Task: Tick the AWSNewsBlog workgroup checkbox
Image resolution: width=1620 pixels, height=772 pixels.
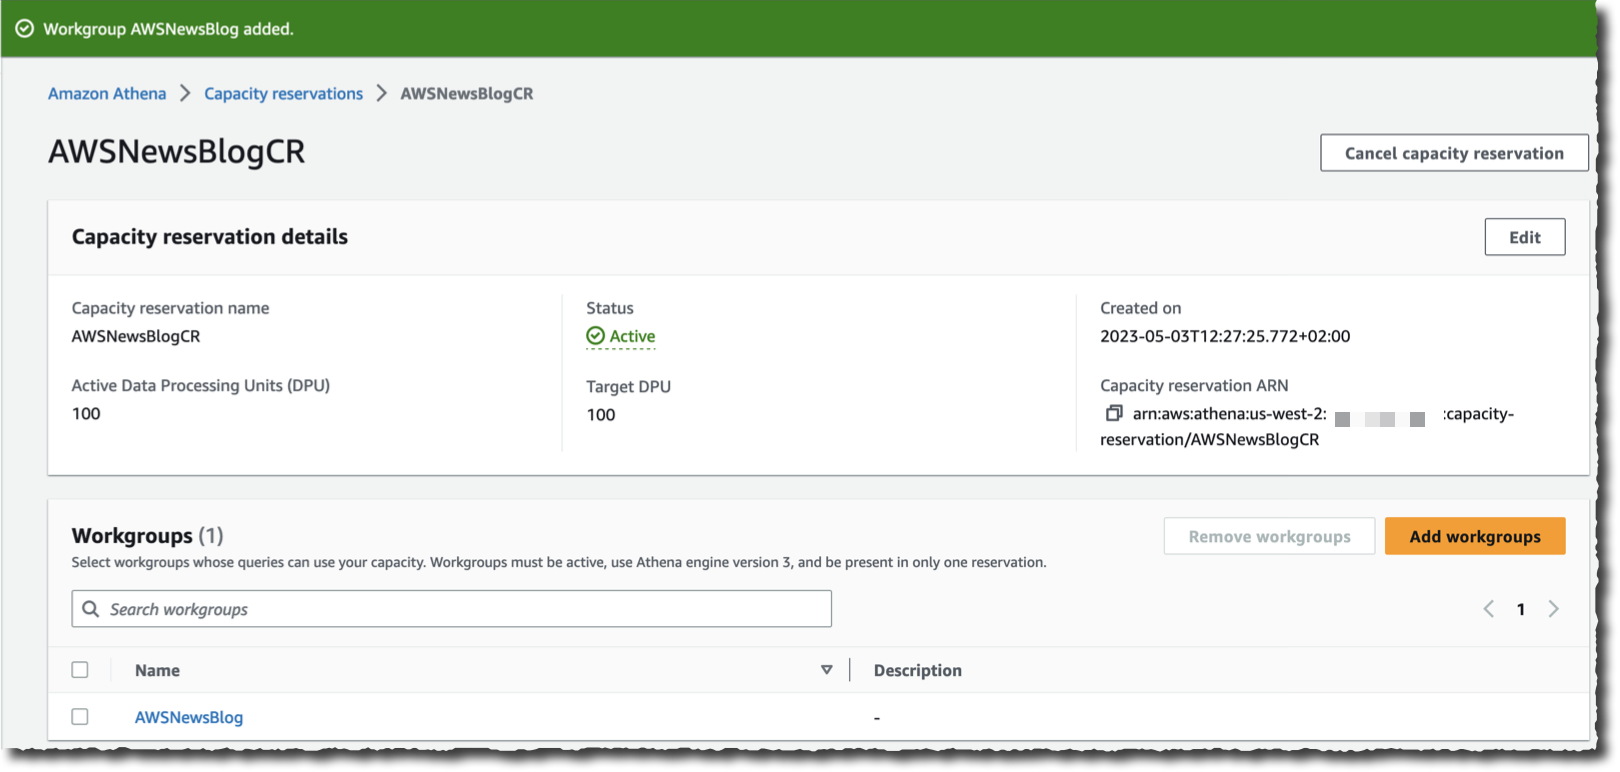Action: (80, 717)
